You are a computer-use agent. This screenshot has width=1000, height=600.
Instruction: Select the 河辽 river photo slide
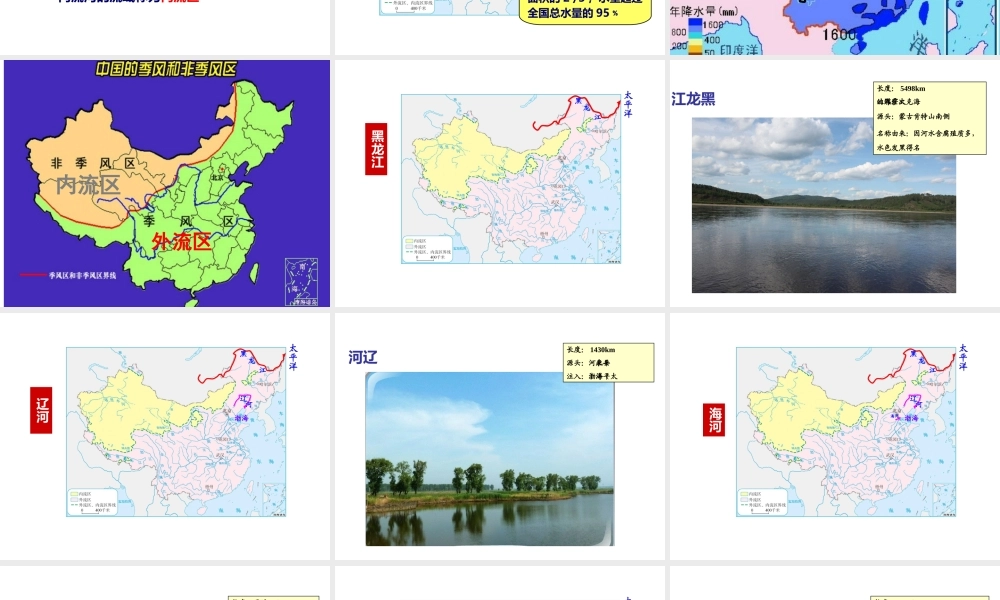(500, 436)
